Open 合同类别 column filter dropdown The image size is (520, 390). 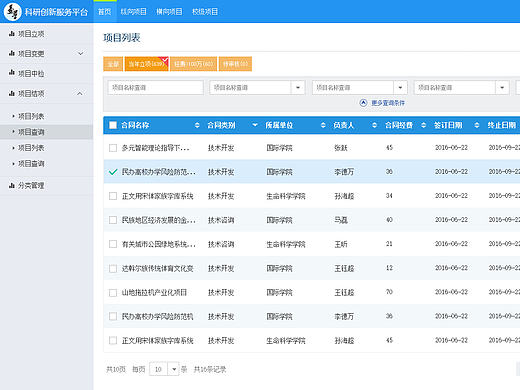click(255, 125)
